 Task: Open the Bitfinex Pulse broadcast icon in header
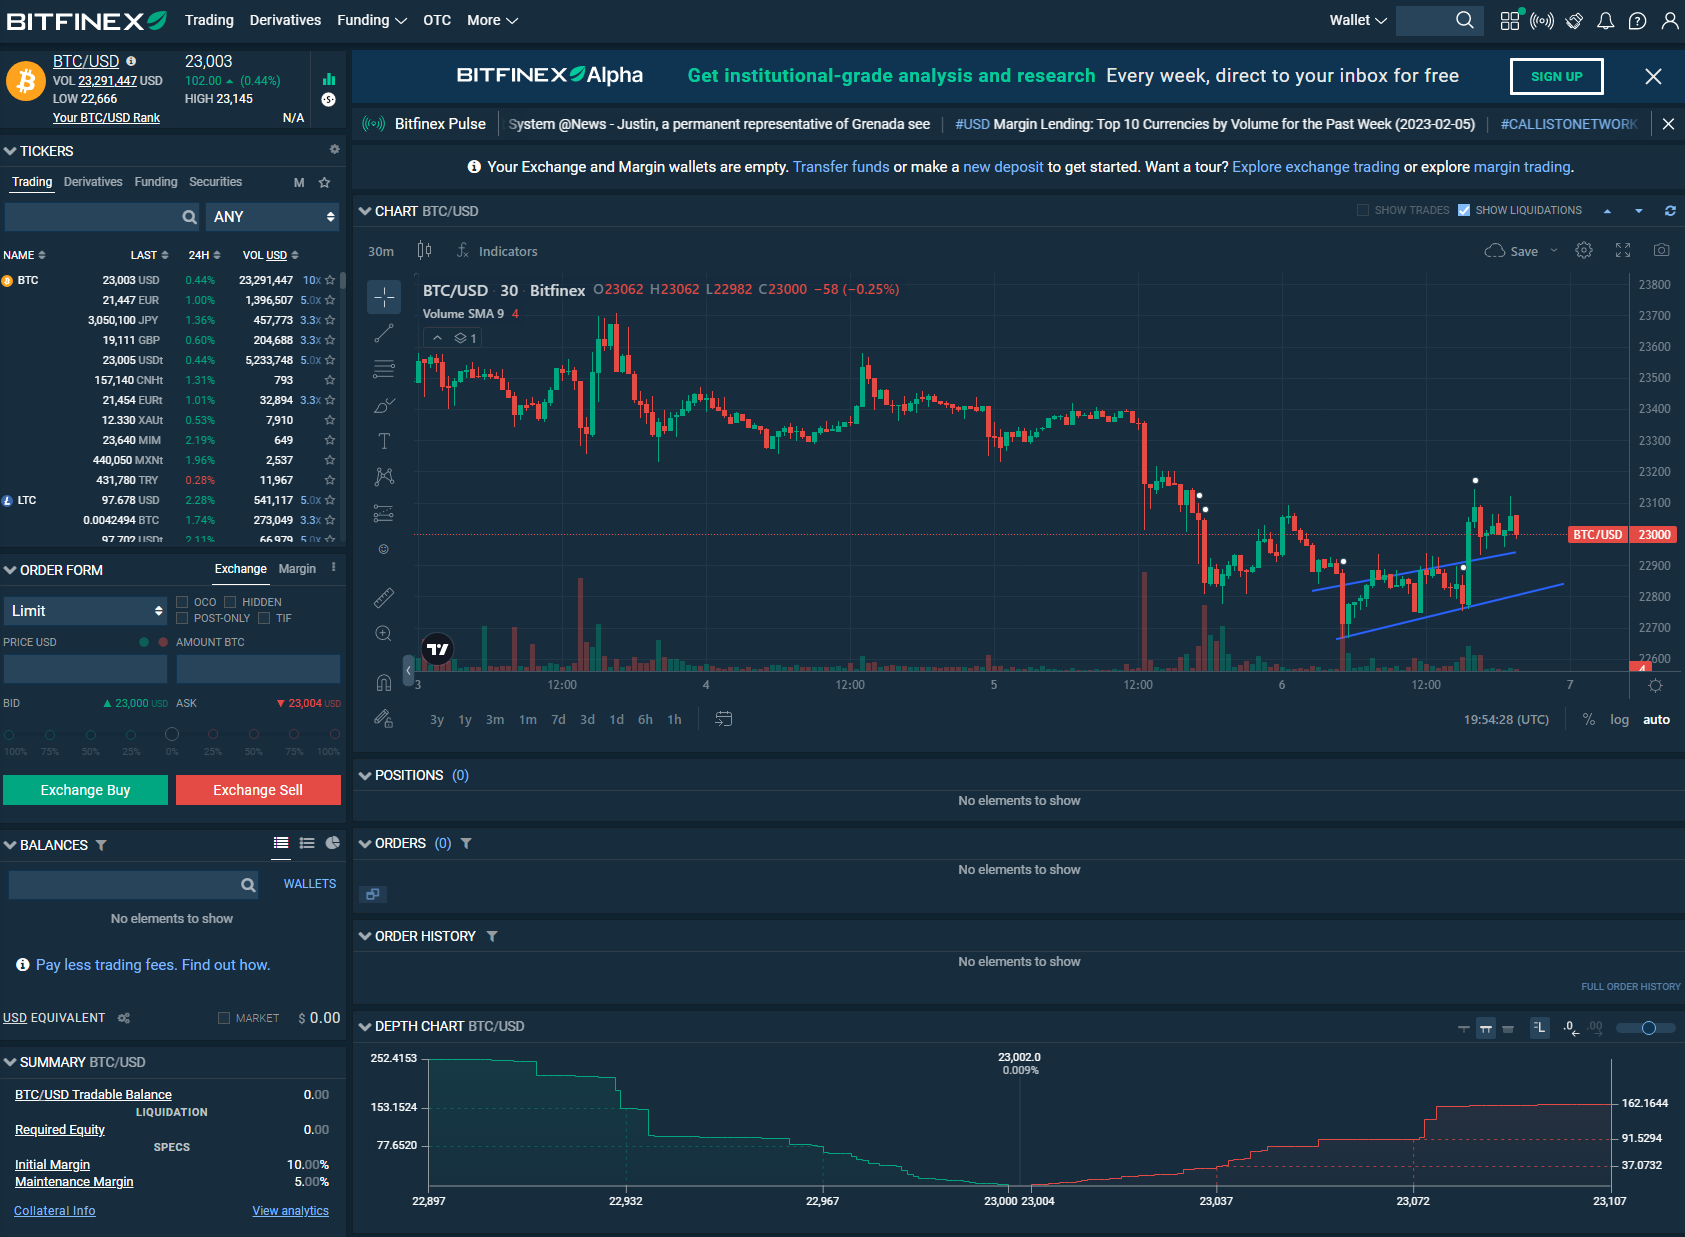coord(1542,20)
